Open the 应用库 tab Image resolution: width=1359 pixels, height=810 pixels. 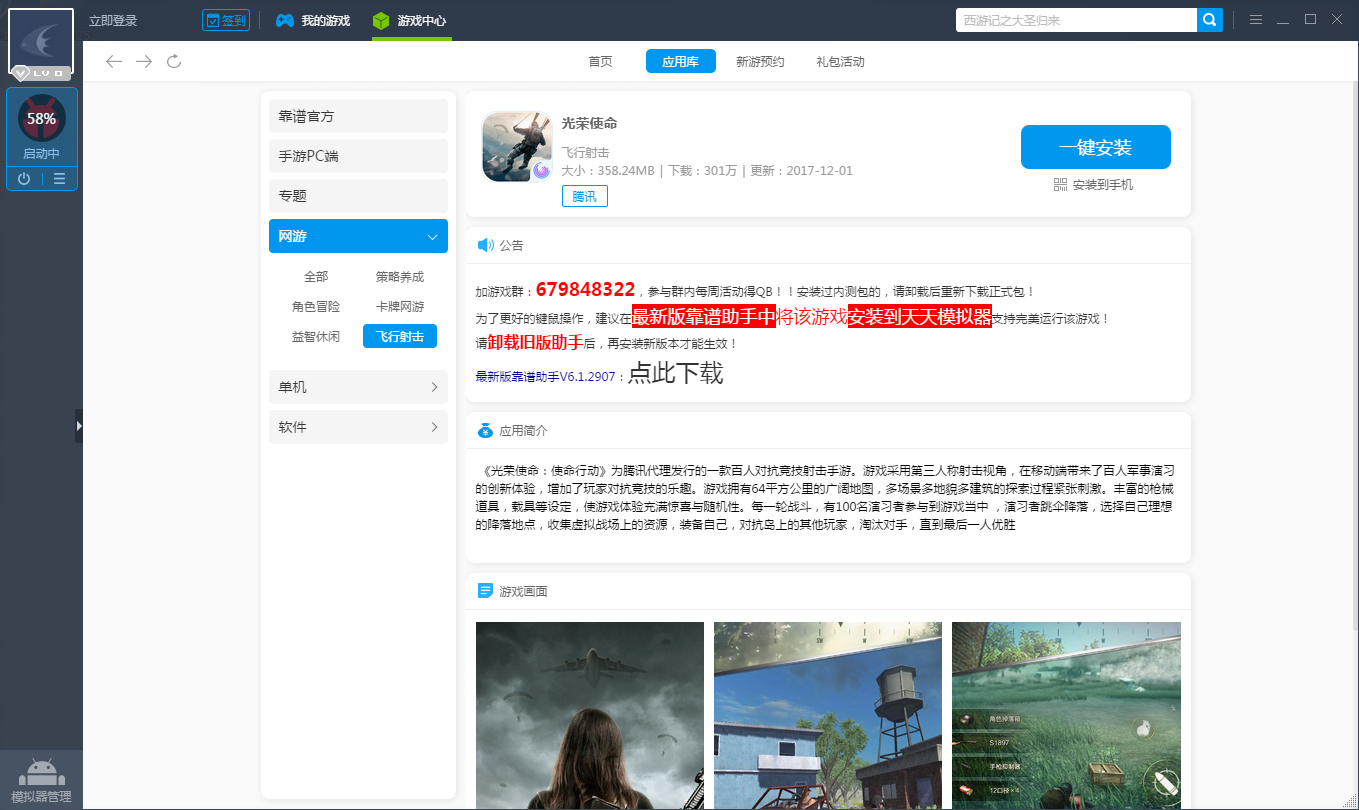point(680,62)
